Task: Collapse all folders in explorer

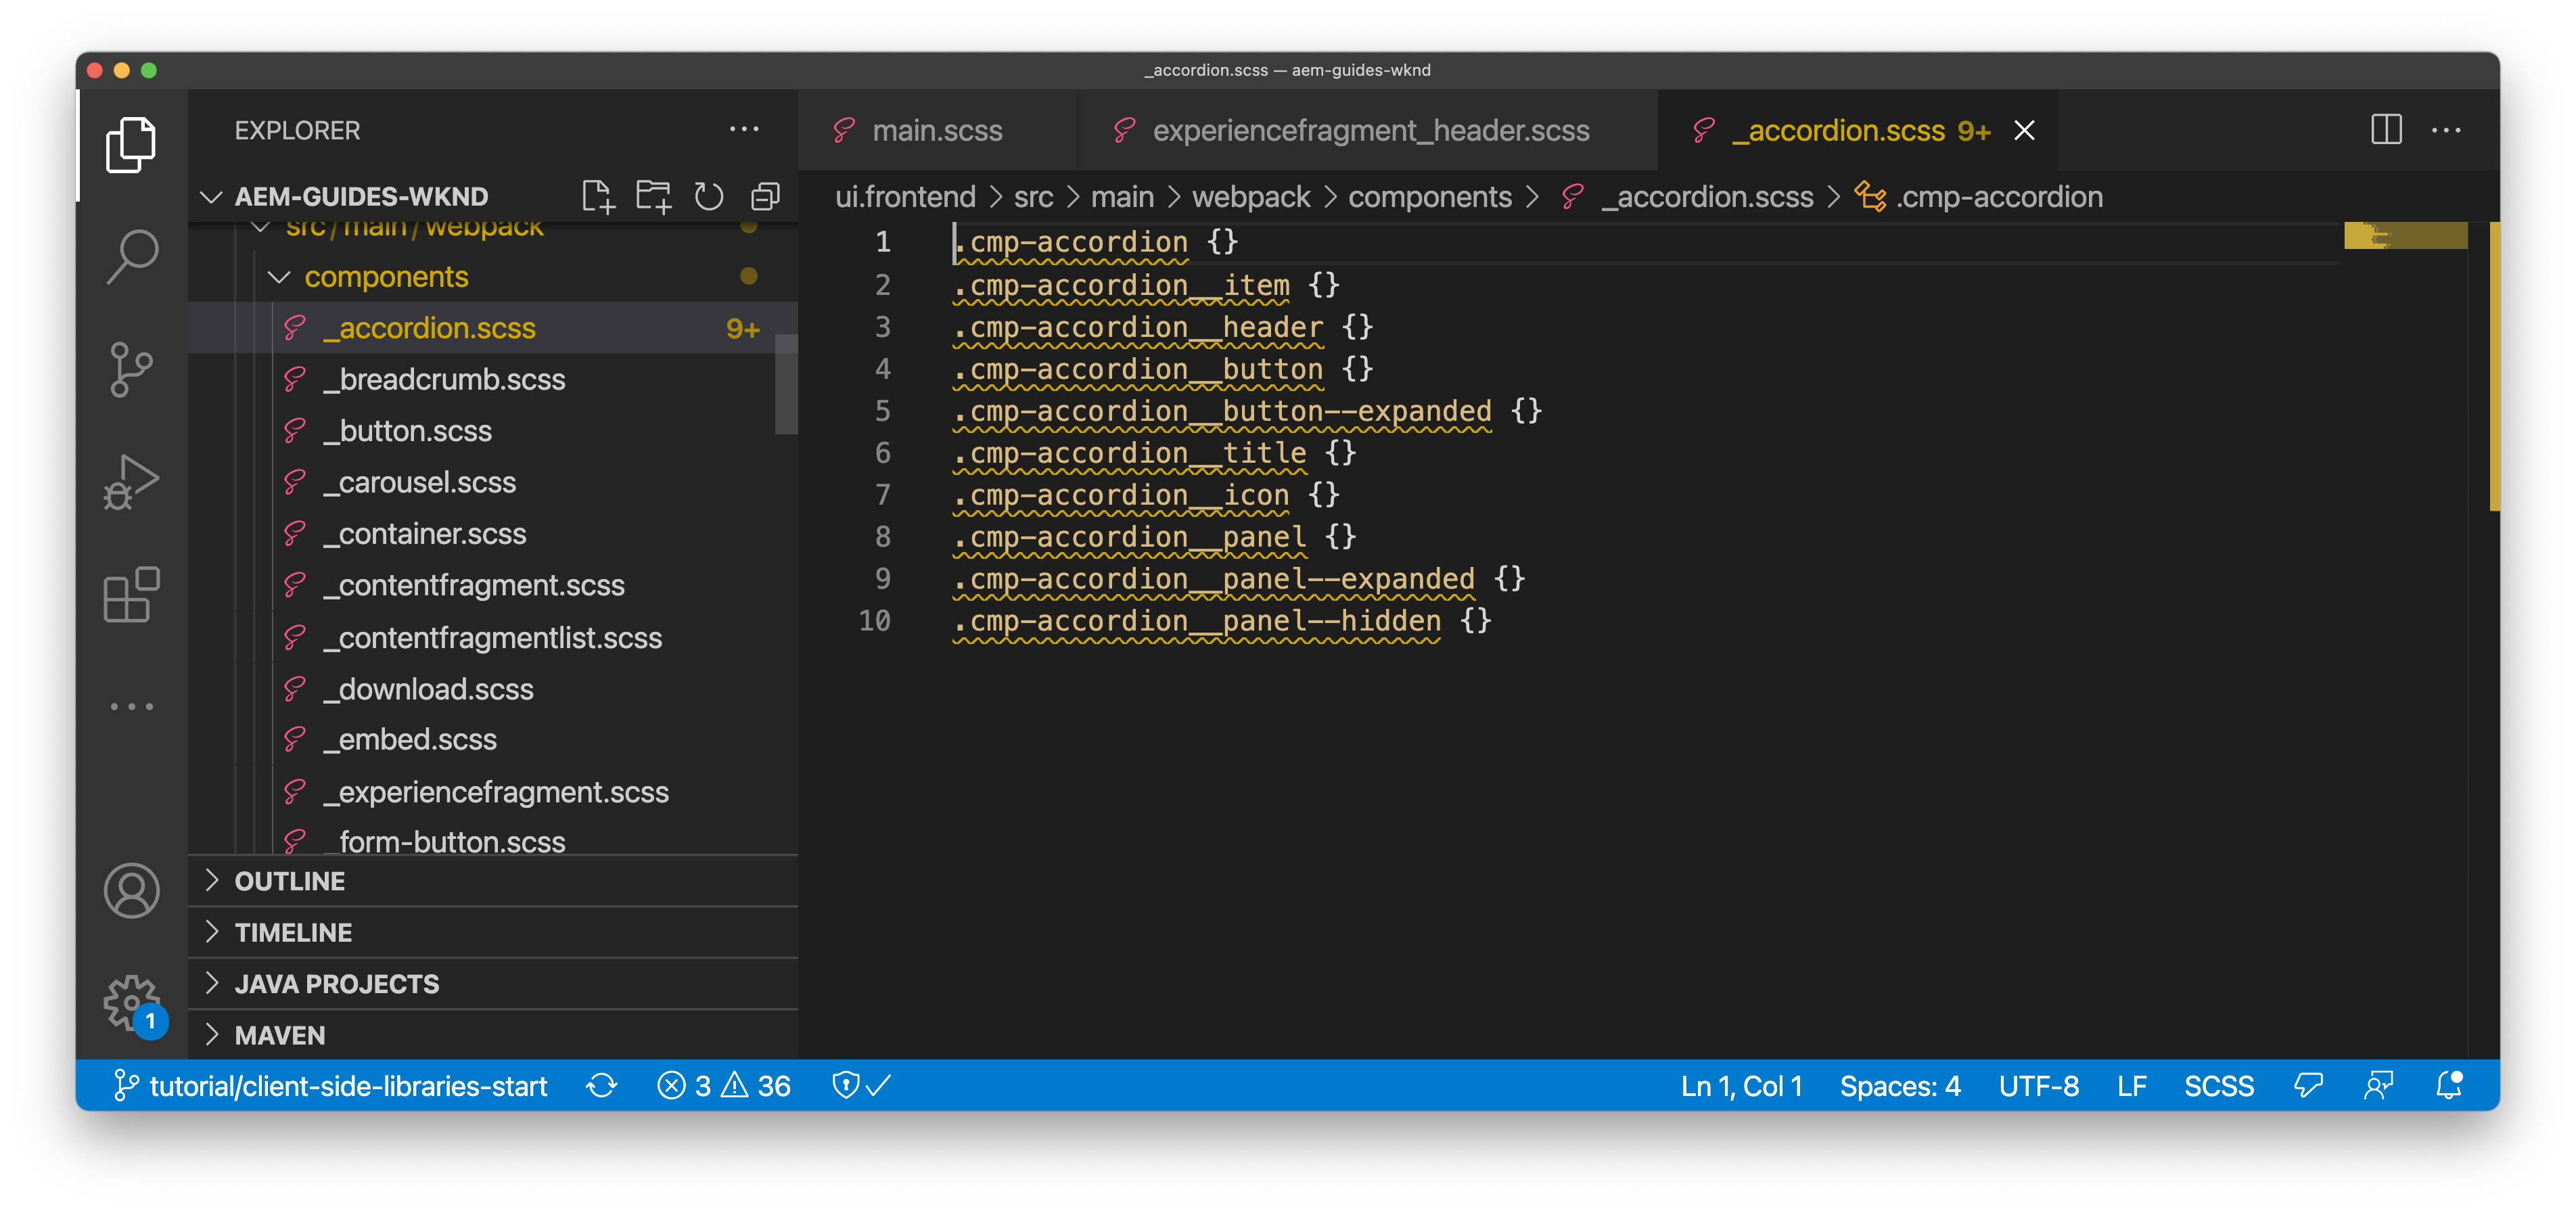Action: [765, 197]
